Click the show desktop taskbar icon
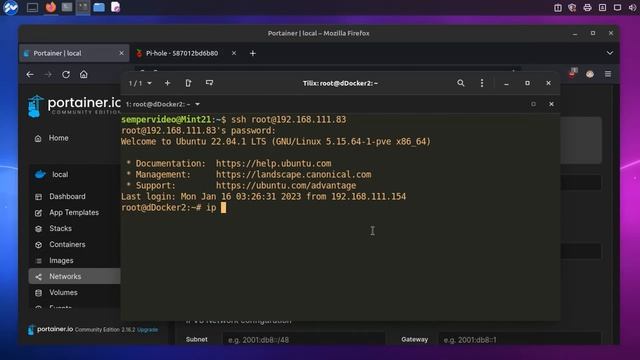Screen dimensions: 640x360 (32, 7)
